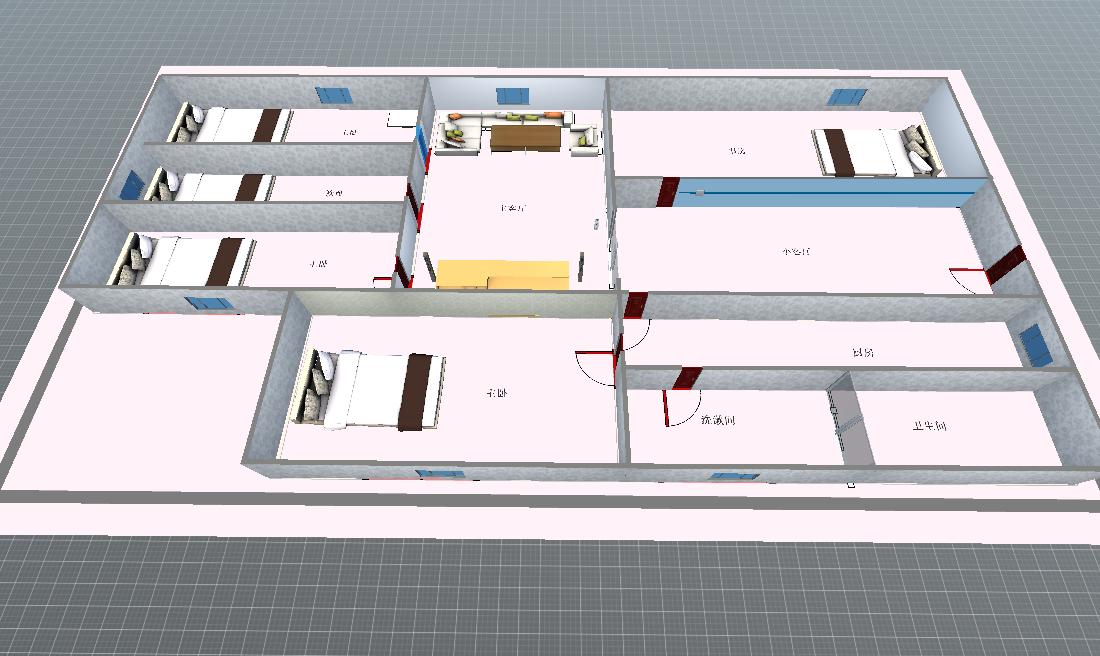Image resolution: width=1100 pixels, height=656 pixels.
Task: Select the bed in the middle left bedroom
Action: [x=212, y=187]
